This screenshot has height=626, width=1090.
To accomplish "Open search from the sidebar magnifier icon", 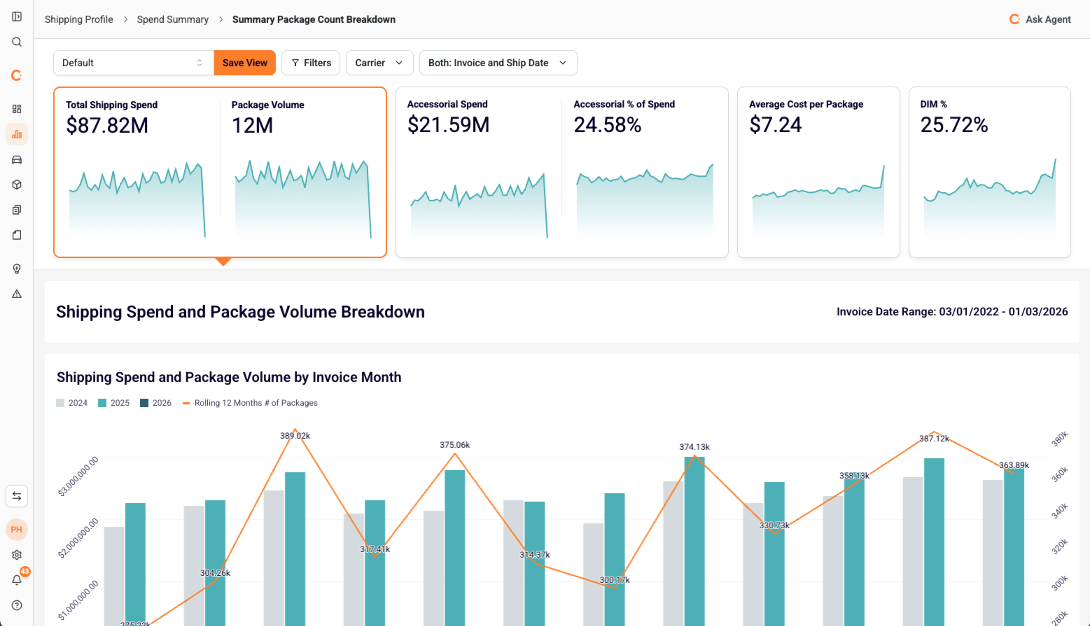I will (16, 42).
